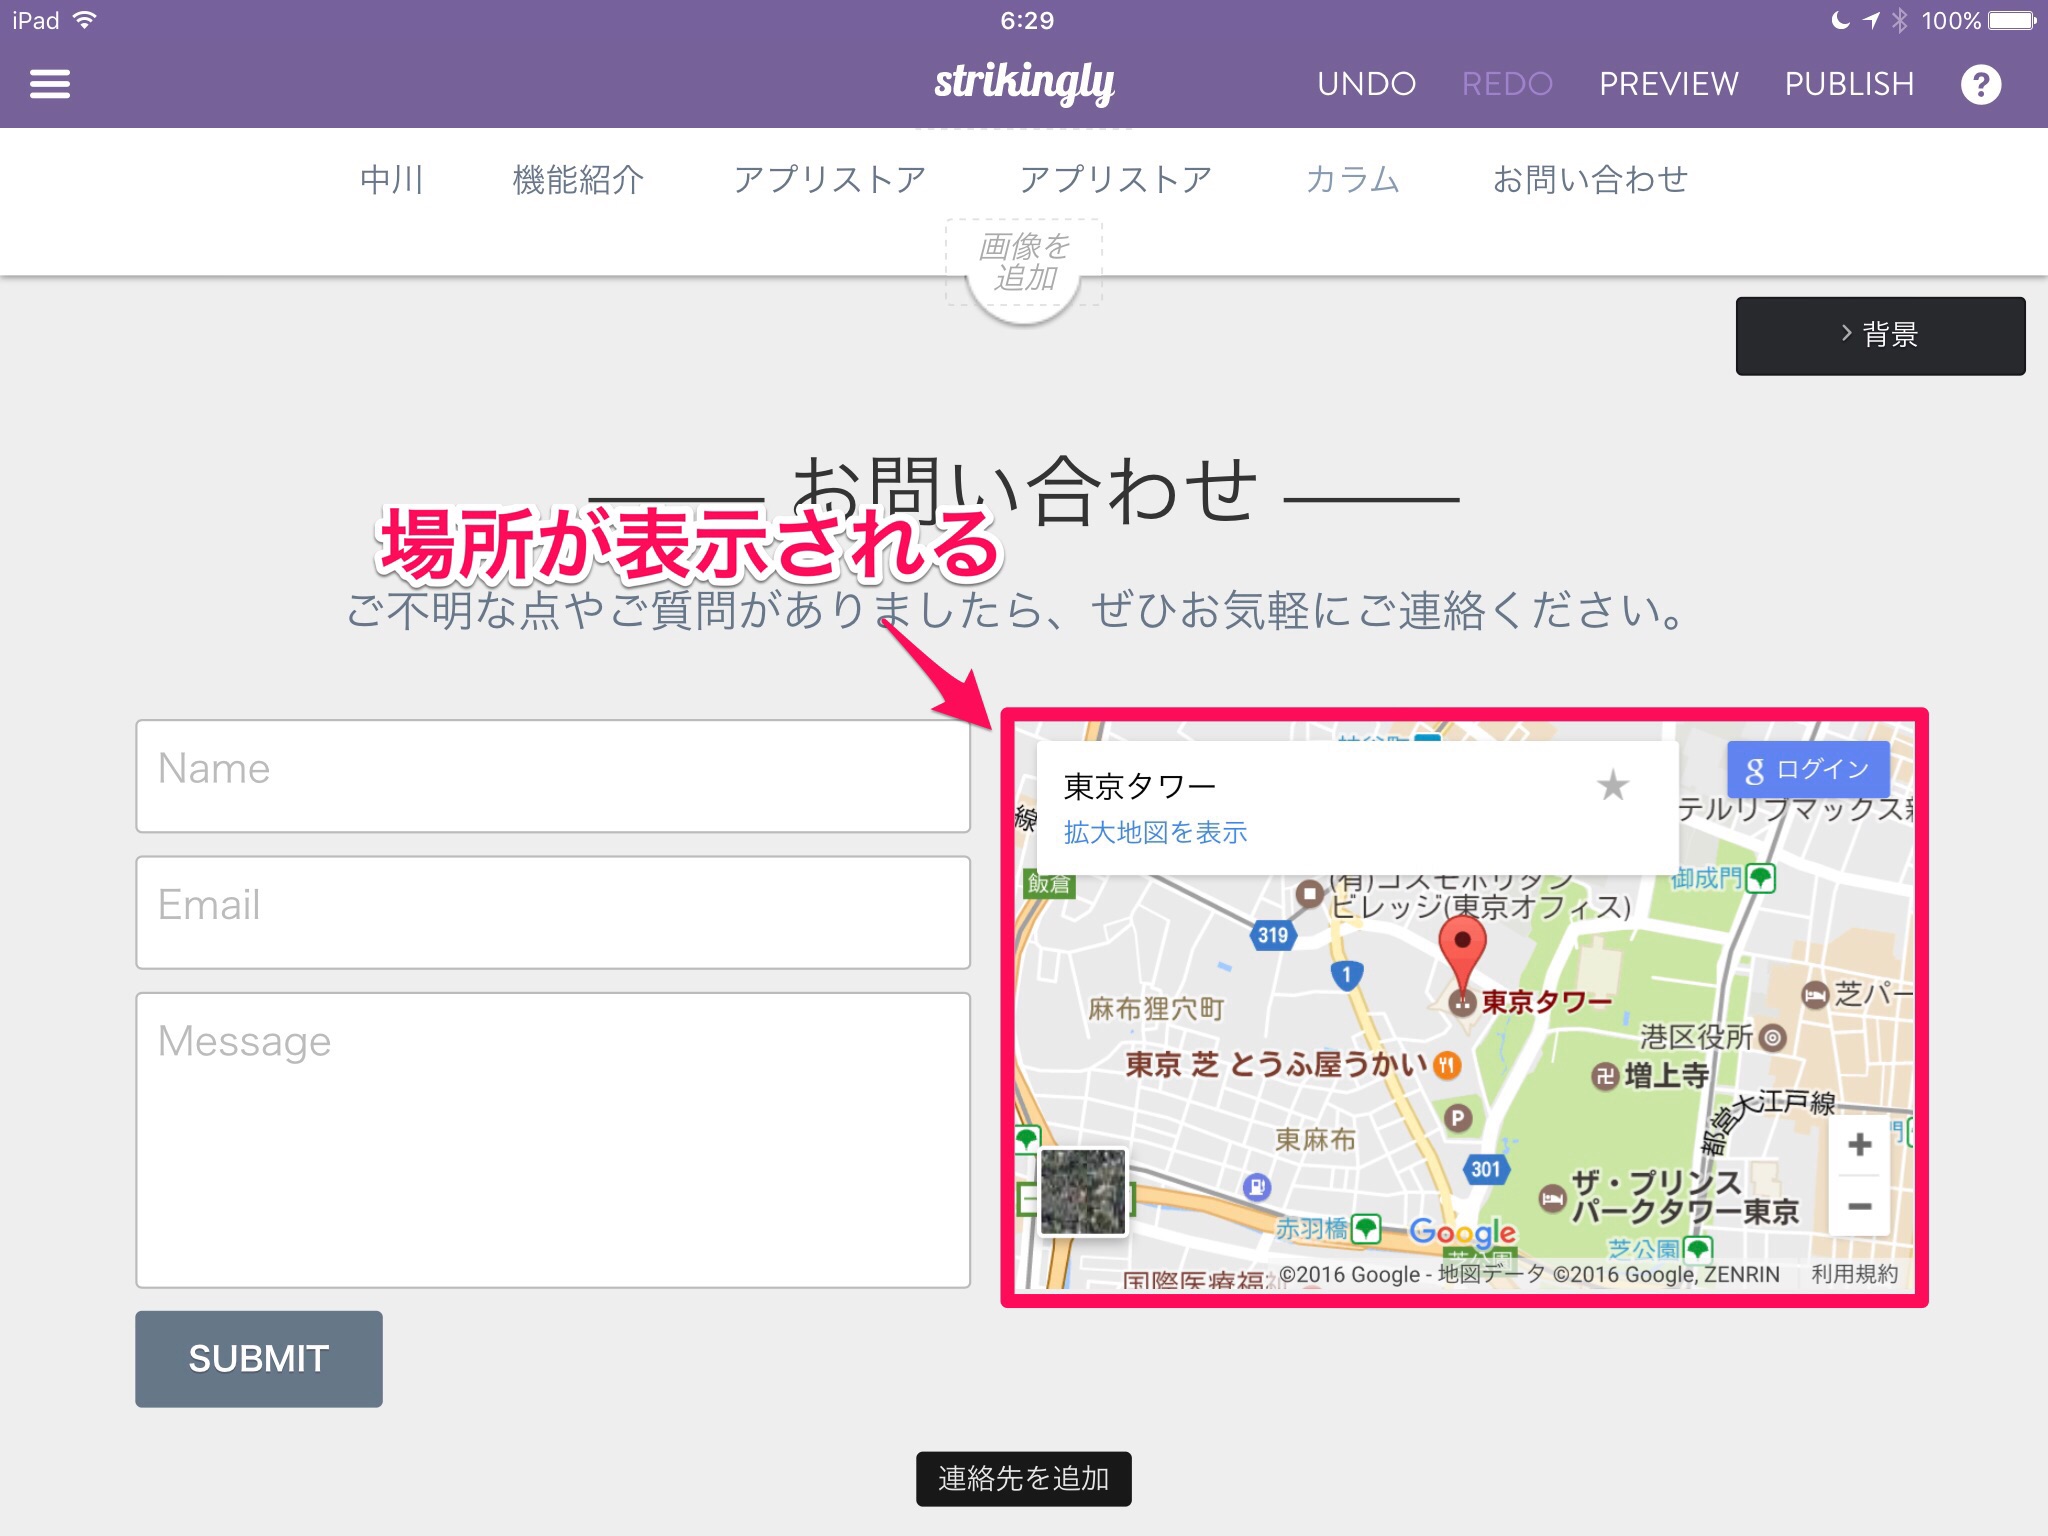The height and width of the screenshot is (1536, 2048).
Task: Click the REDO button
Action: tap(1507, 84)
